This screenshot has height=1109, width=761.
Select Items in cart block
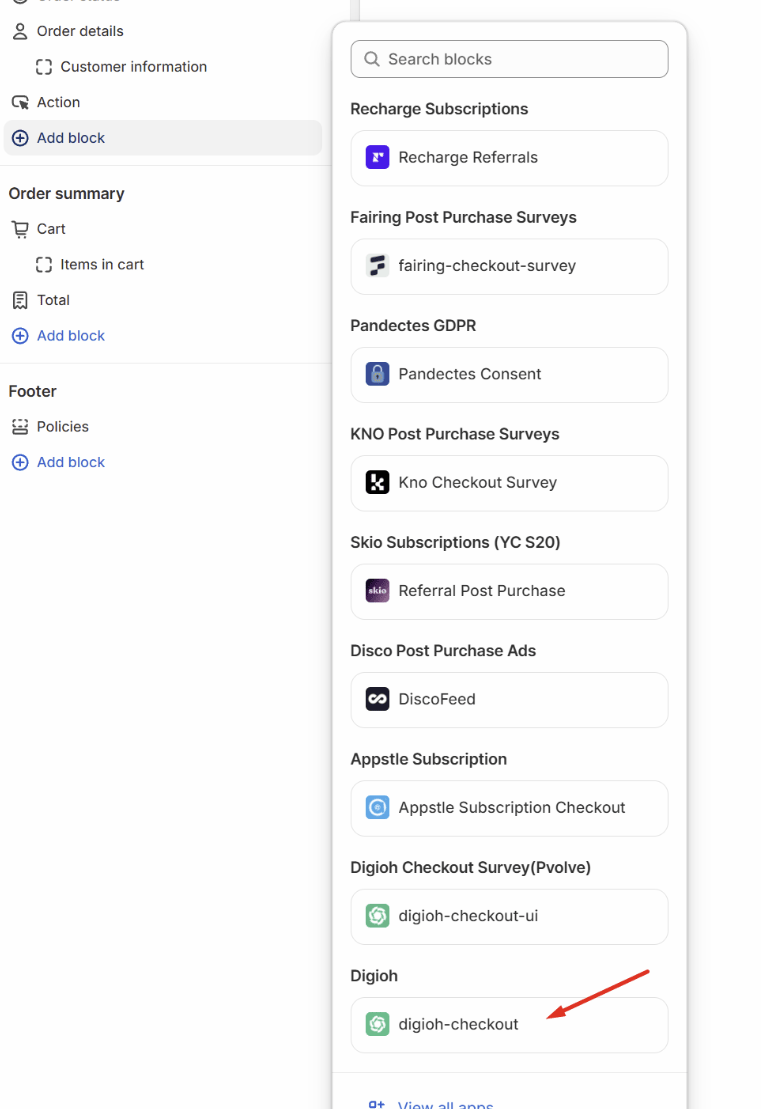[x=102, y=265]
